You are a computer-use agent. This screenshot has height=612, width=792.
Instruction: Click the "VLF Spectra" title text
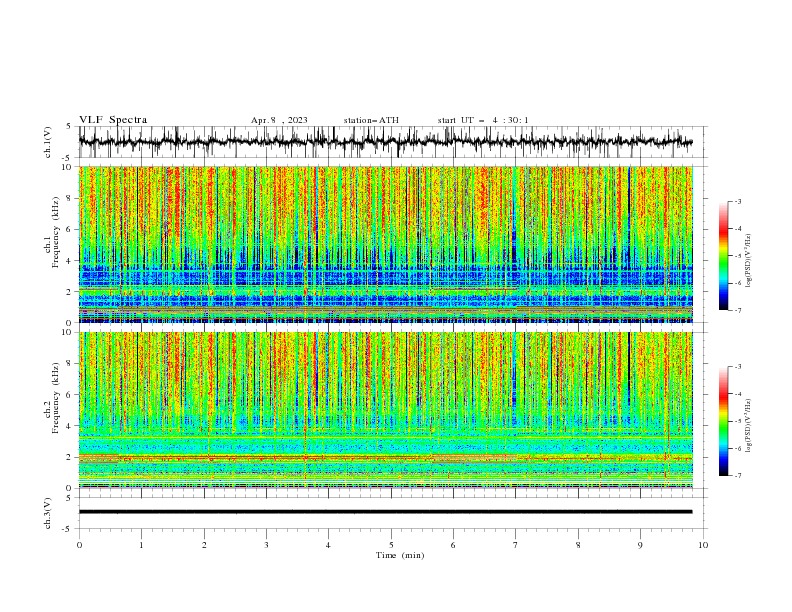113,120
